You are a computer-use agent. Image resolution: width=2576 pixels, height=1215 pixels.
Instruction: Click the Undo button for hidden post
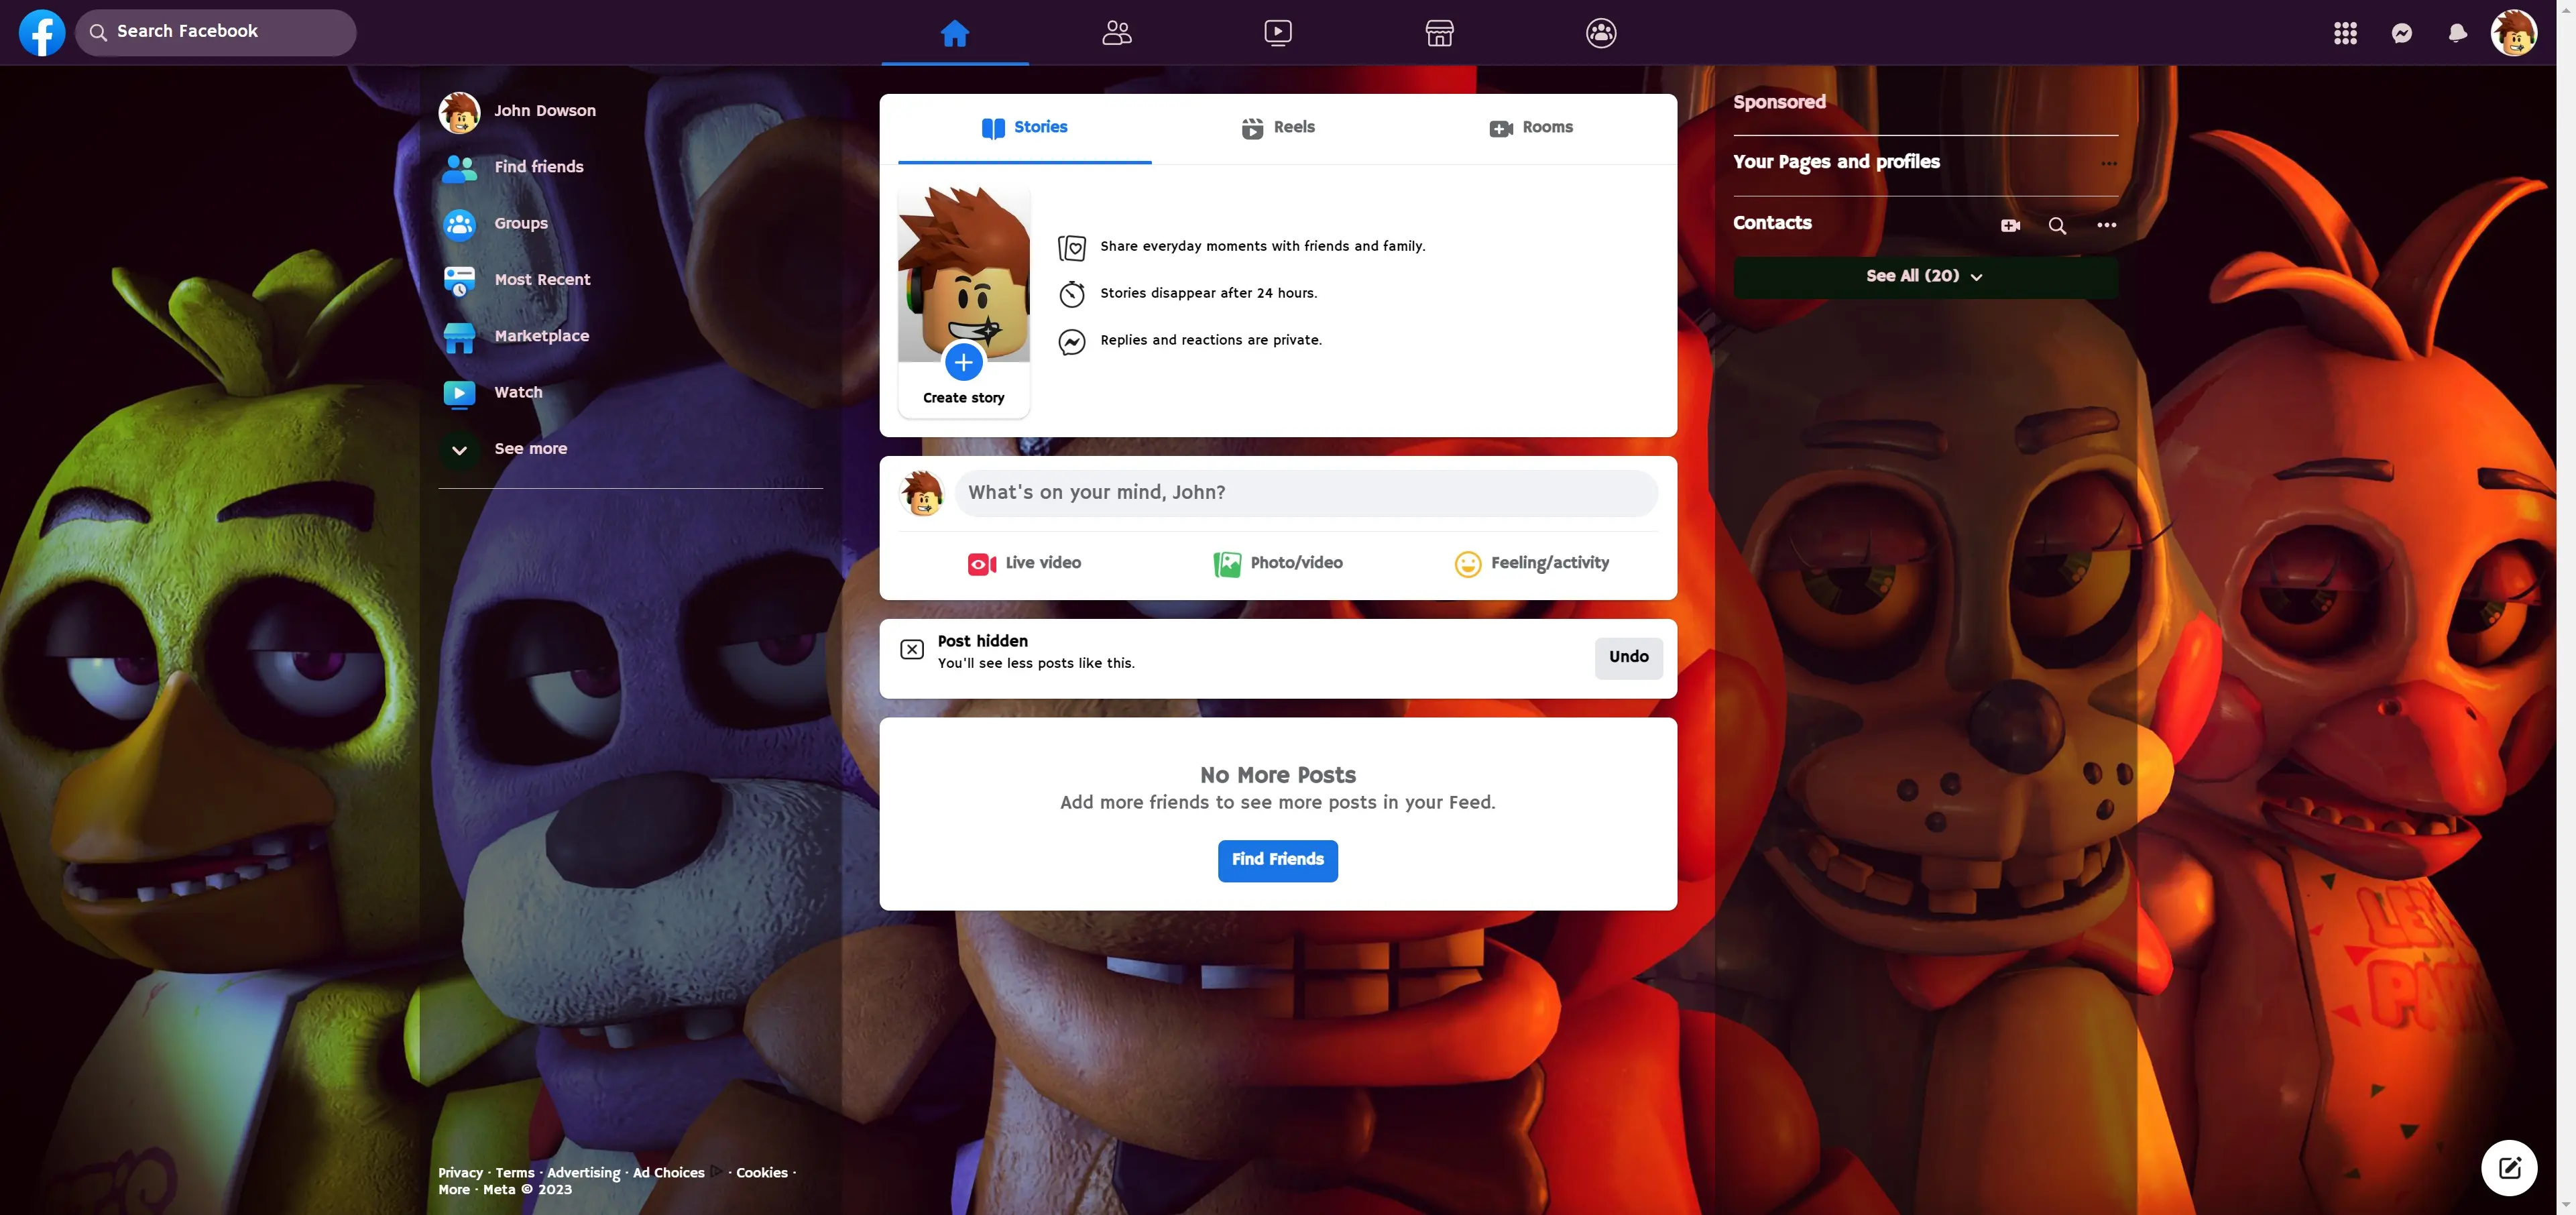[x=1628, y=656]
